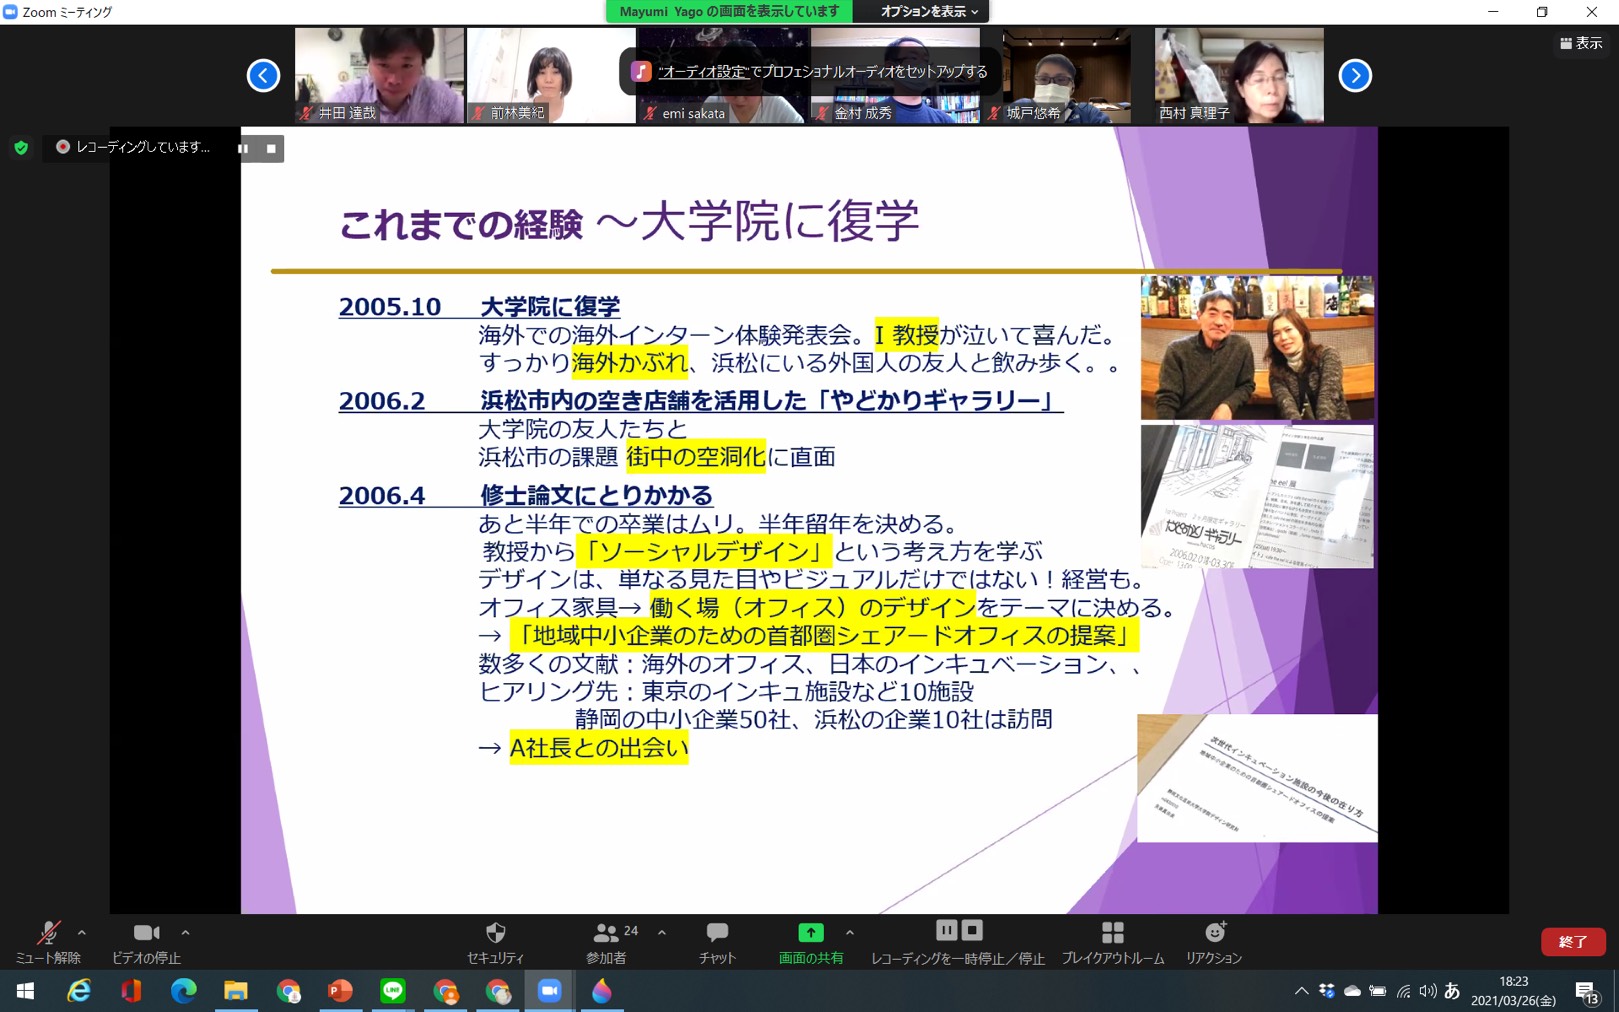Expand the video options arrow
This screenshot has width=1619, height=1012.
coord(185,933)
